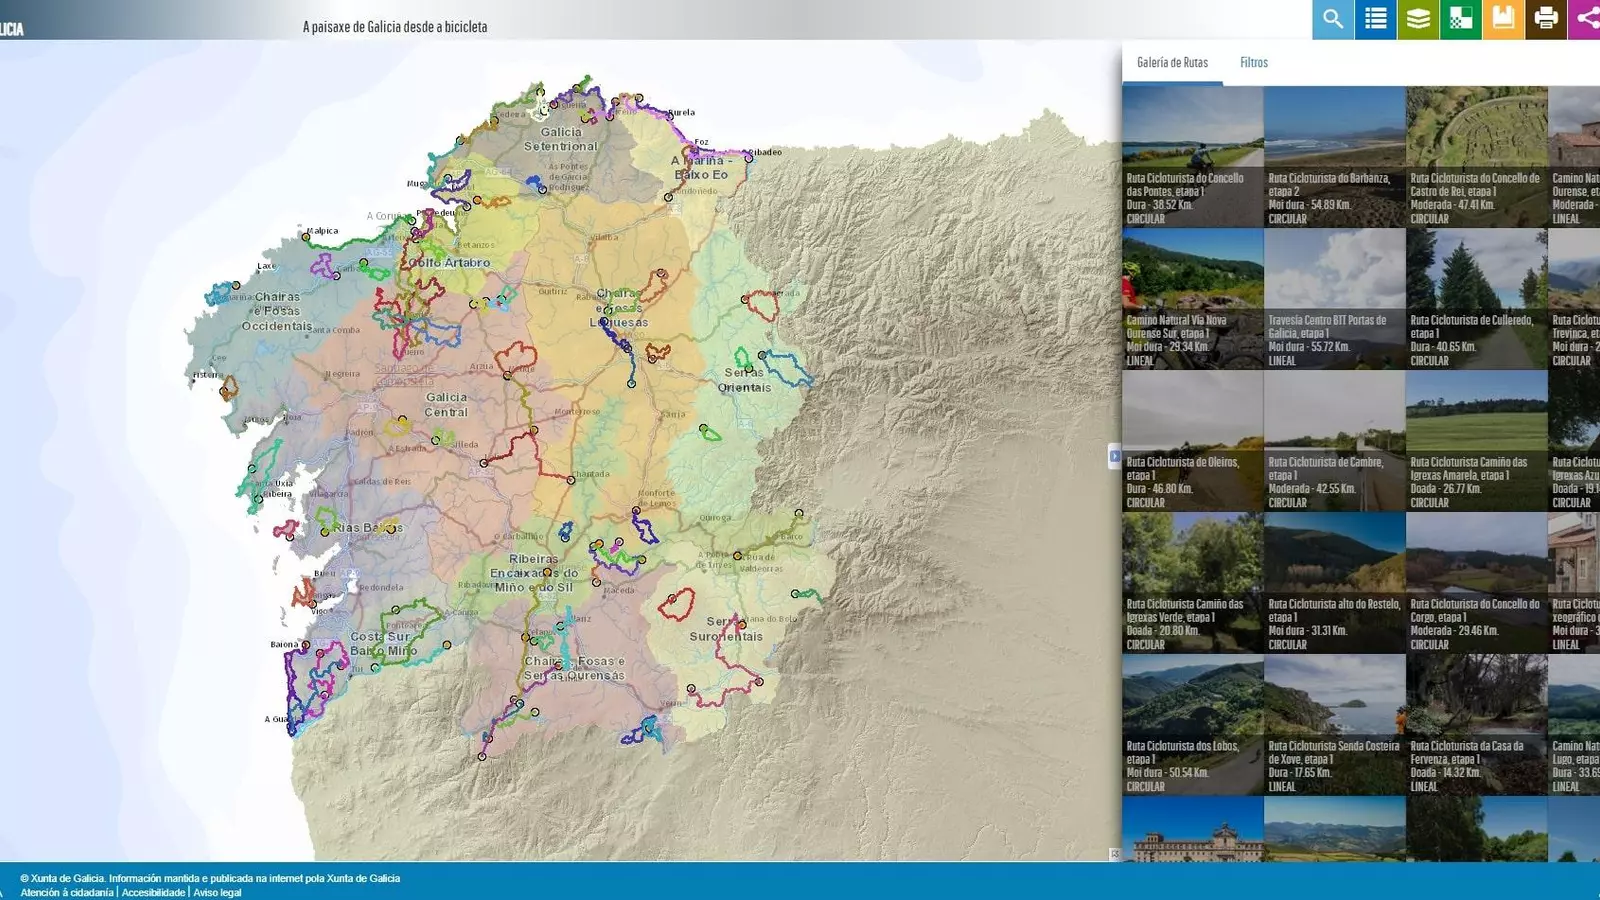Click the small icon at map bottom-right corner
The height and width of the screenshot is (900, 1600).
(x=1114, y=854)
